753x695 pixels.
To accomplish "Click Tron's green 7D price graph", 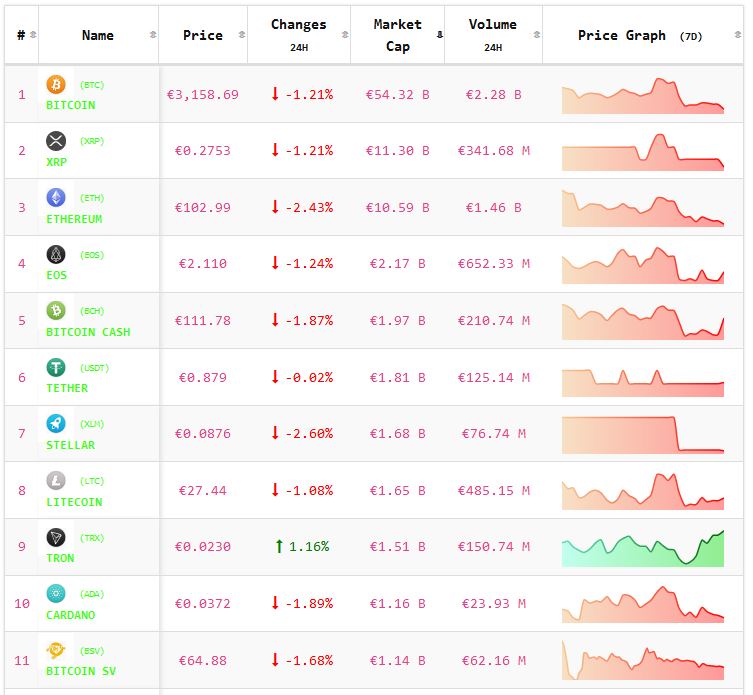I will point(642,548).
